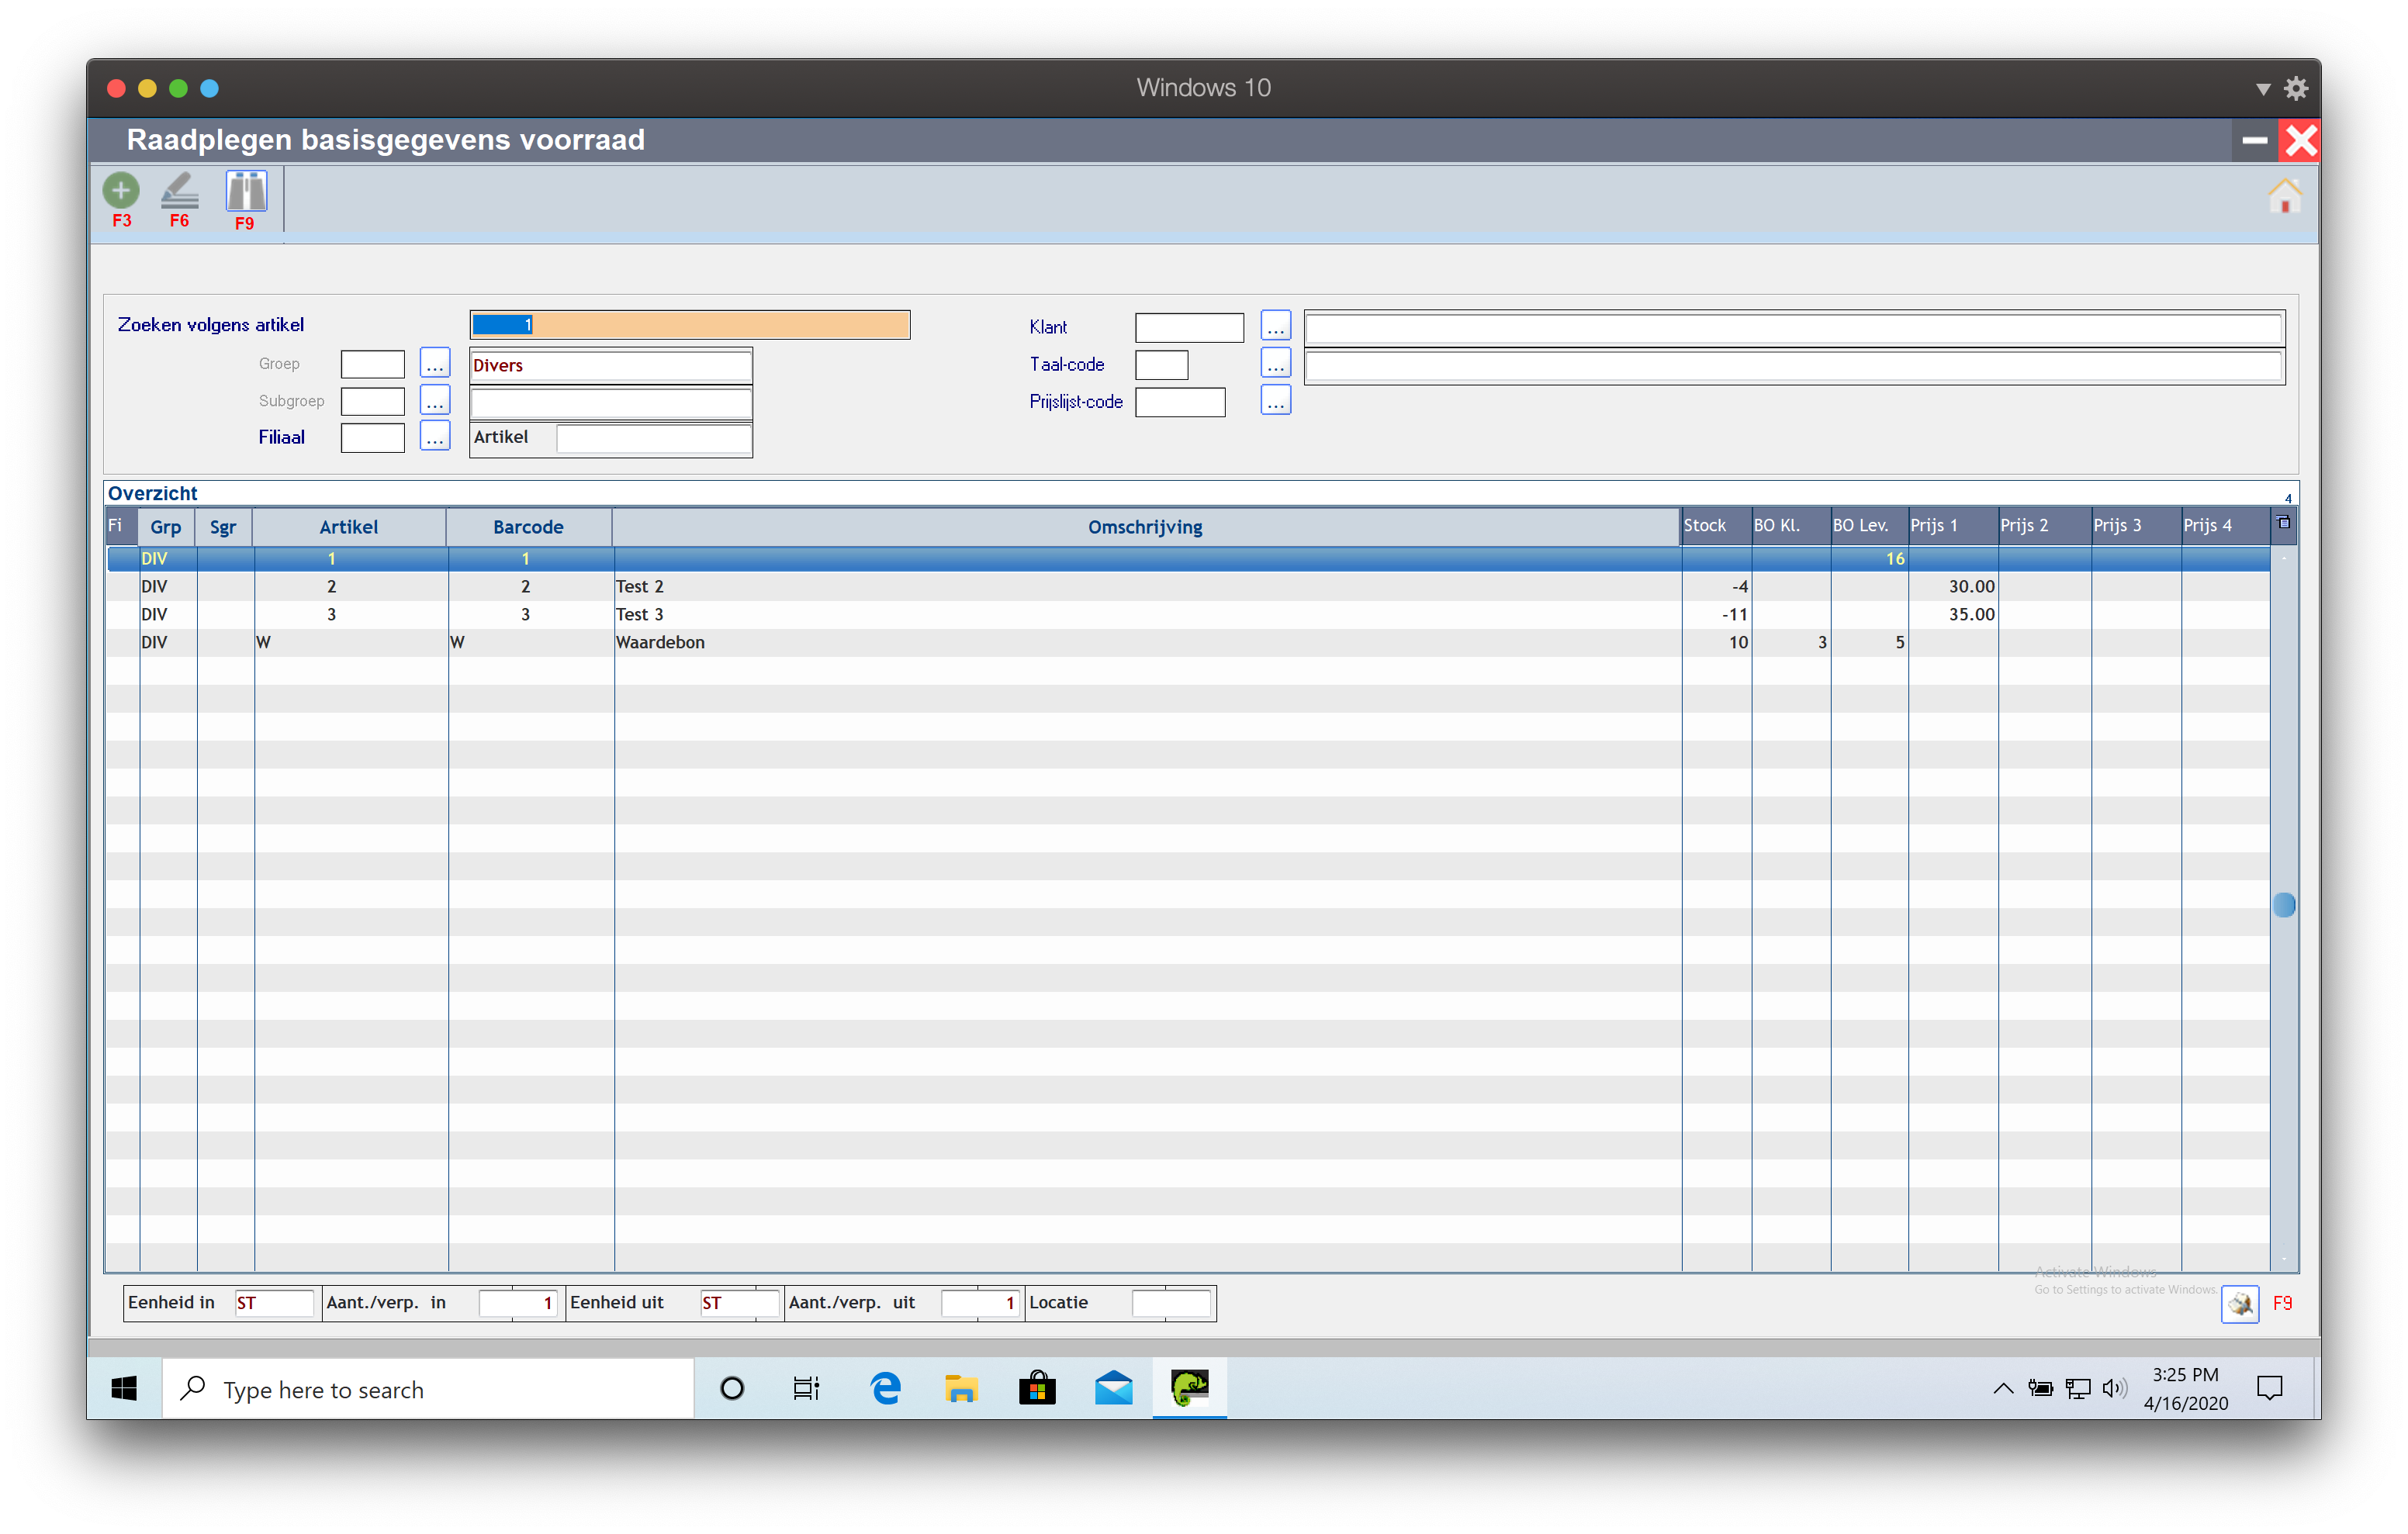2408x1534 pixels.
Task: Click the F6 edit pencil icon
Action: click(x=179, y=191)
